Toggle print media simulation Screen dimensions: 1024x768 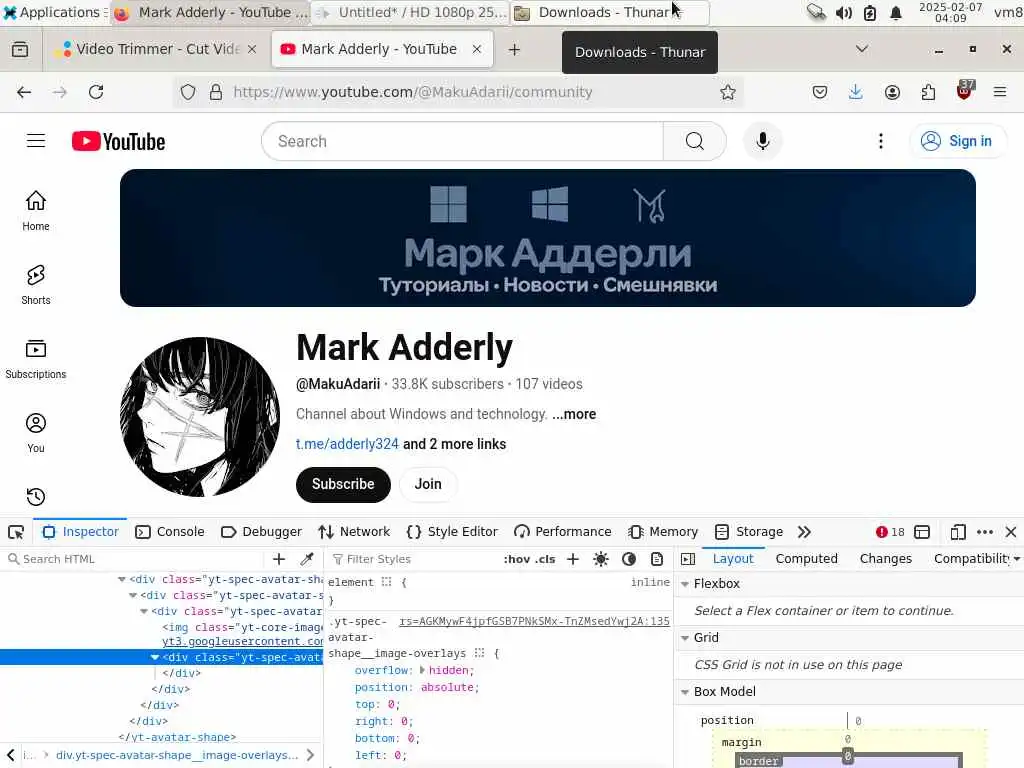pos(657,559)
